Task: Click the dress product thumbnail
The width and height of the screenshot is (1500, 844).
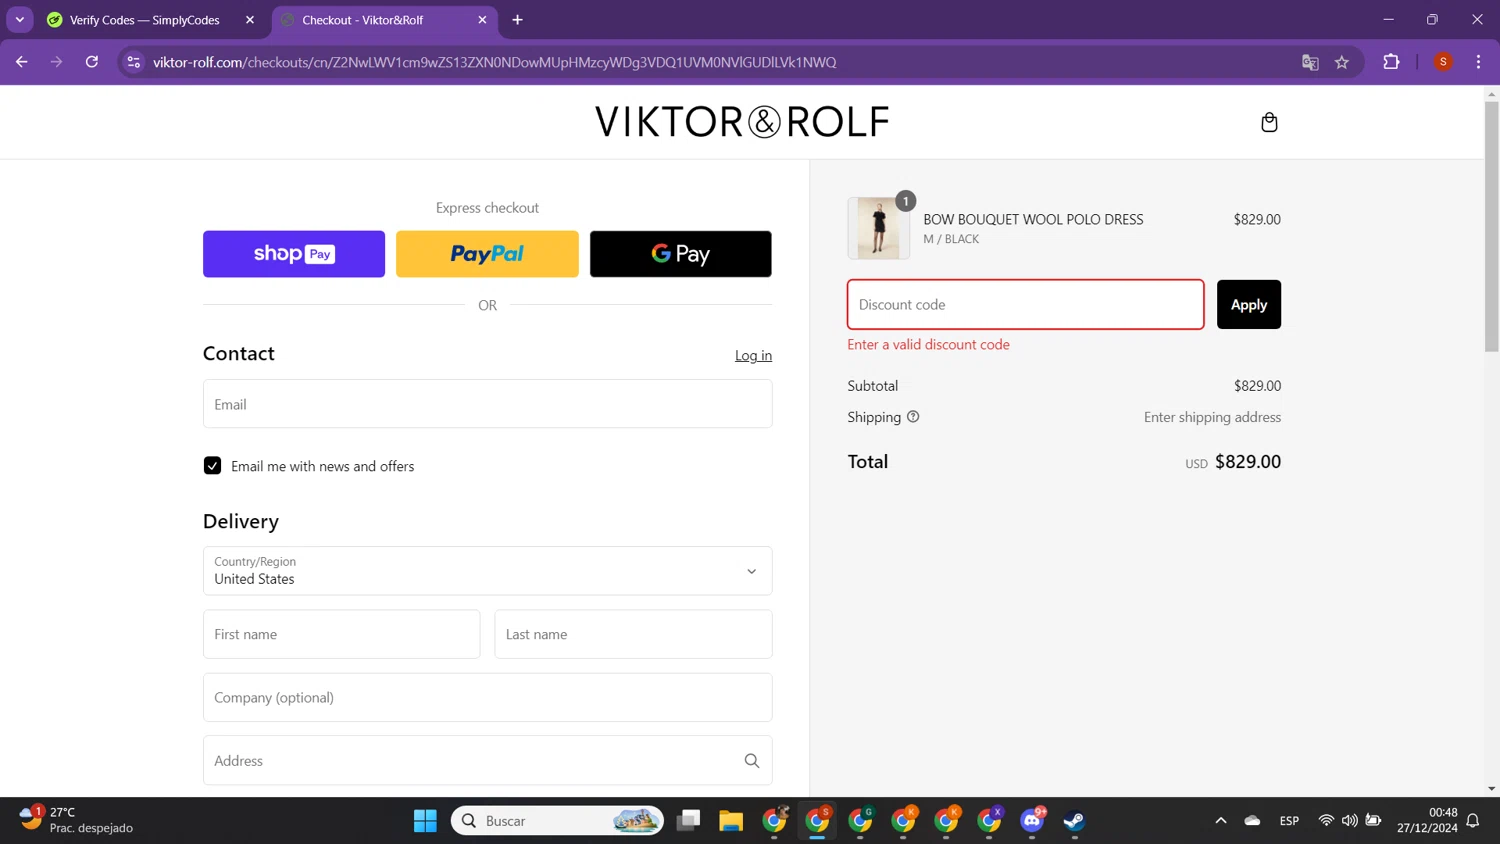Action: pos(879,228)
